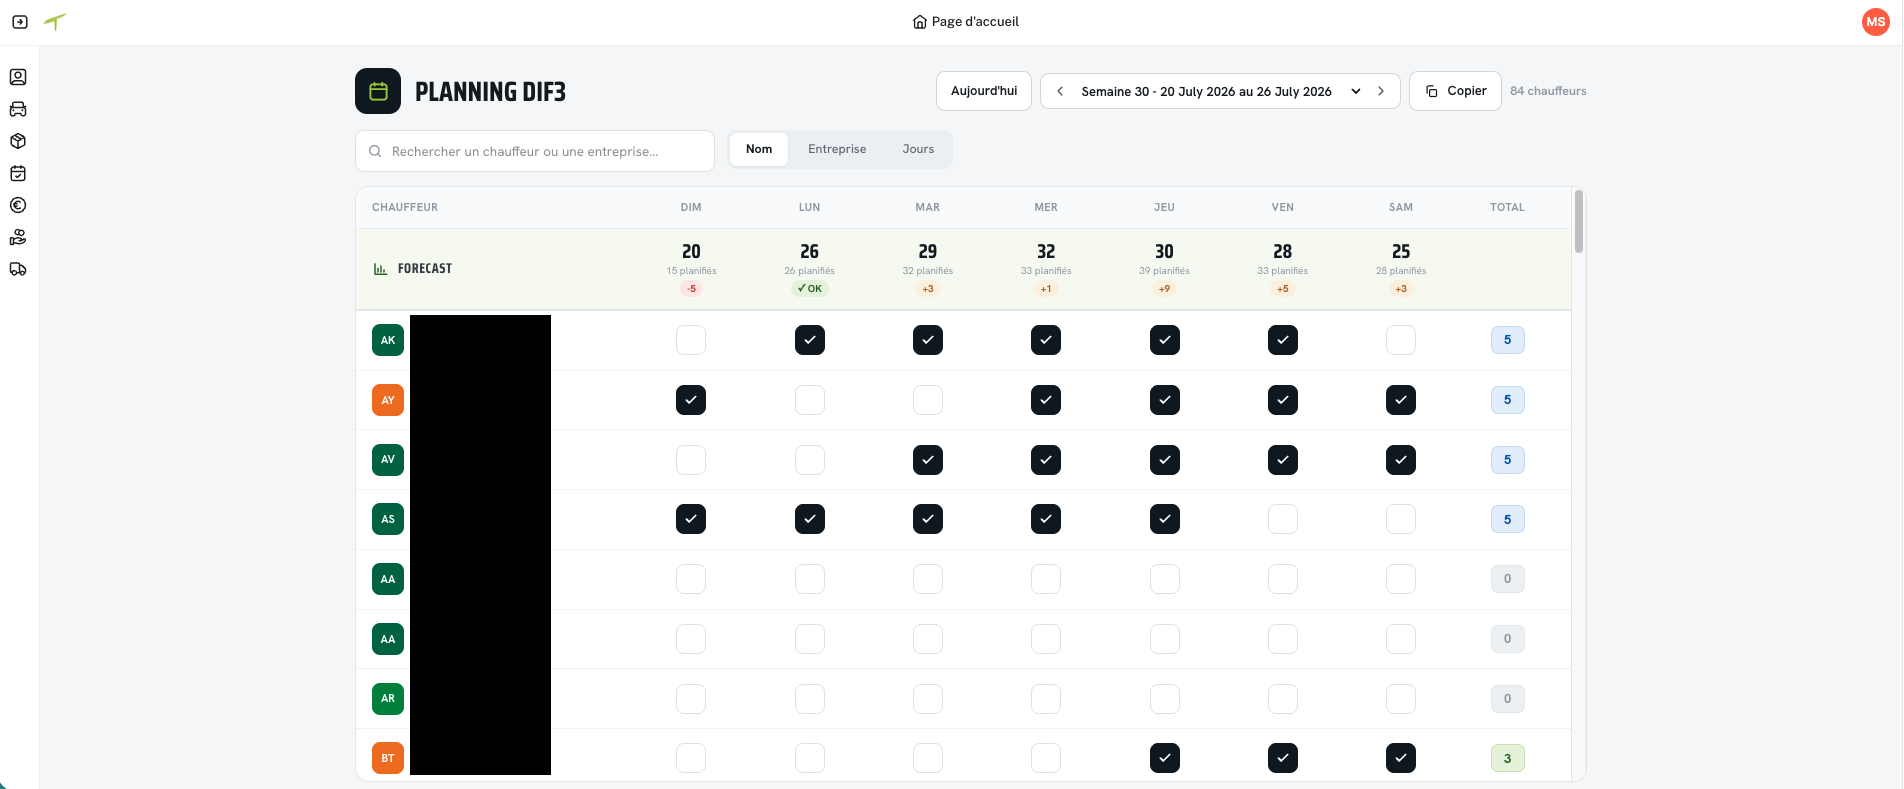Click the planning table vertical scrollbar
This screenshot has height=789, width=1904.
pyautogui.click(x=1579, y=222)
